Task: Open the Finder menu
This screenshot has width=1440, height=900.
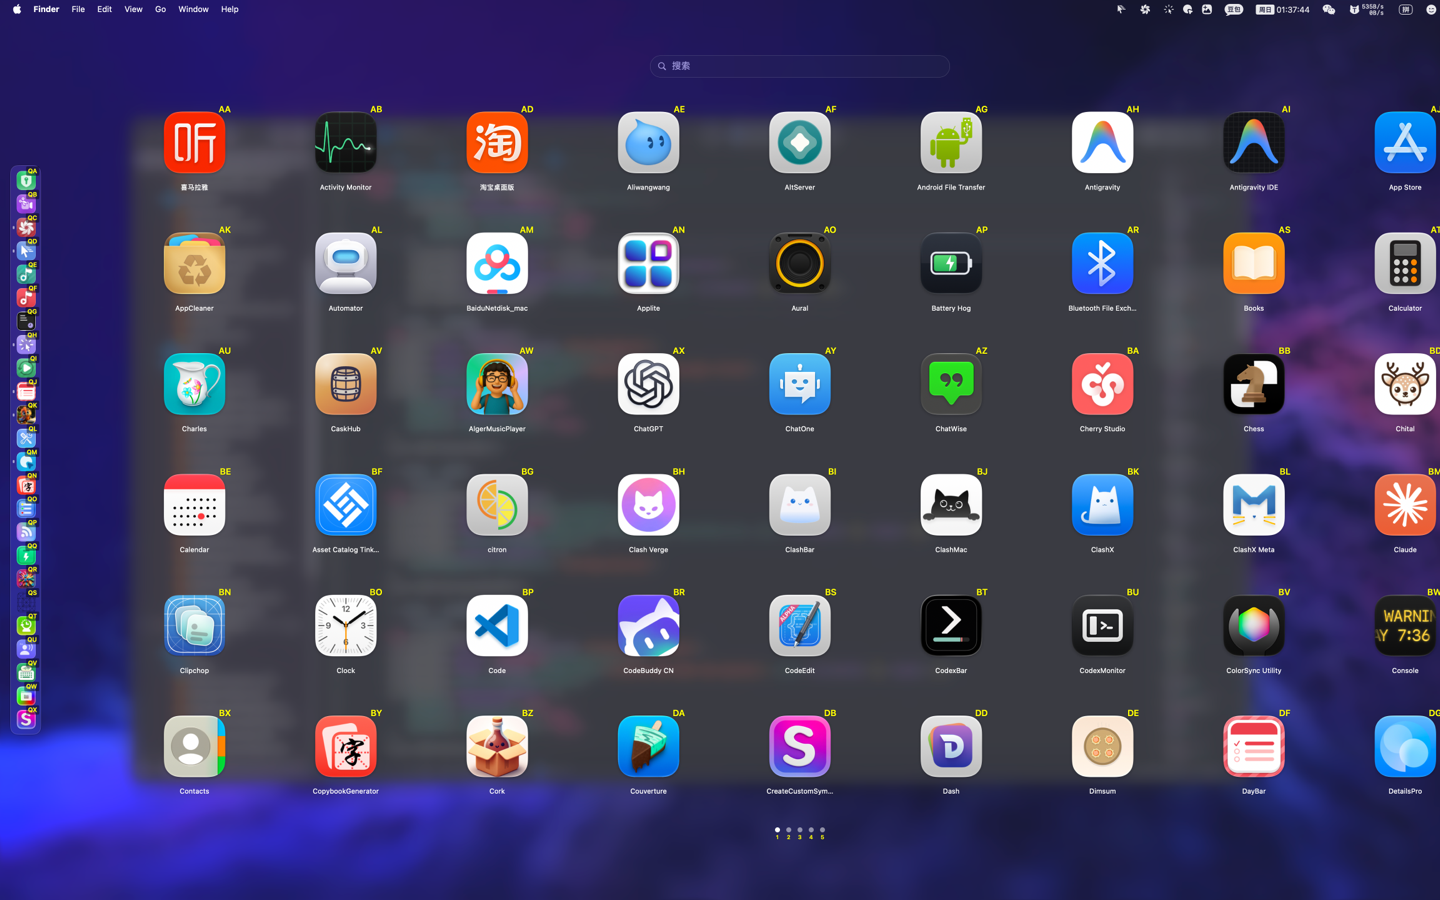Action: 46,9
